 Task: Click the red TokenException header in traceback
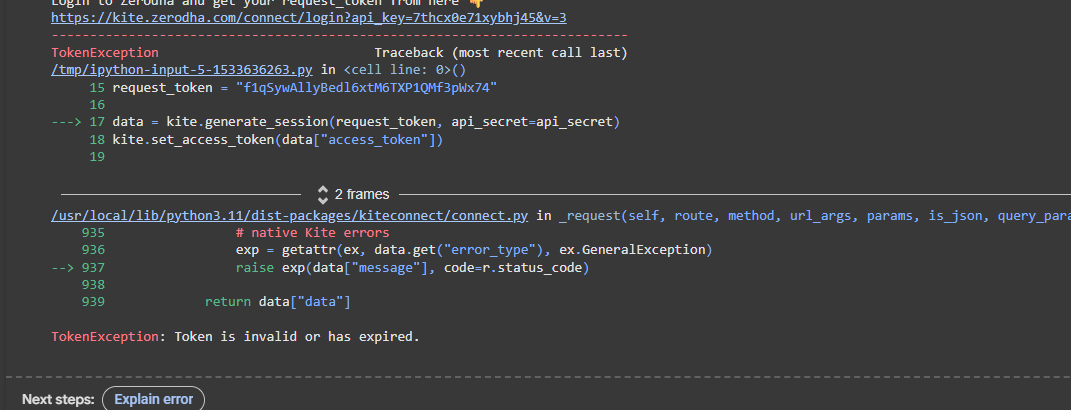[105, 53]
